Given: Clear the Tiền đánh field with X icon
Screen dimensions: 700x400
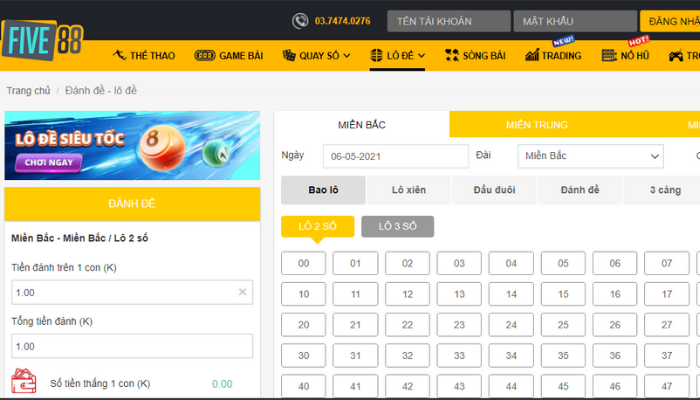Looking at the screenshot, I should 242,292.
